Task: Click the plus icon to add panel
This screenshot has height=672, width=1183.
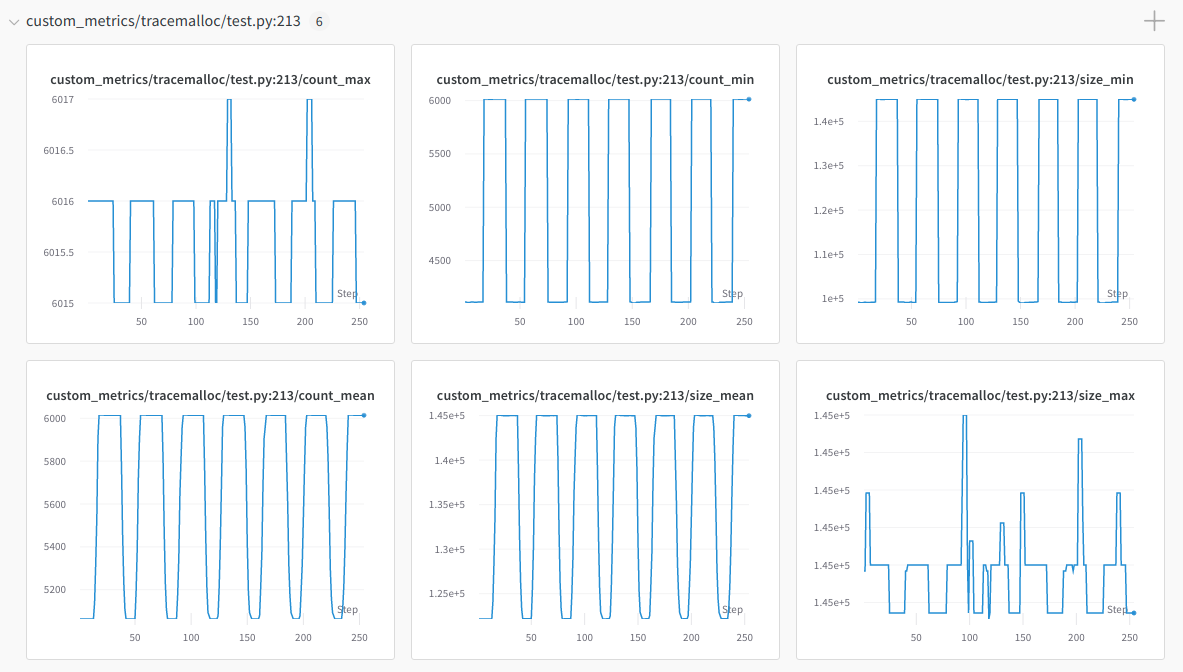Action: click(x=1154, y=21)
